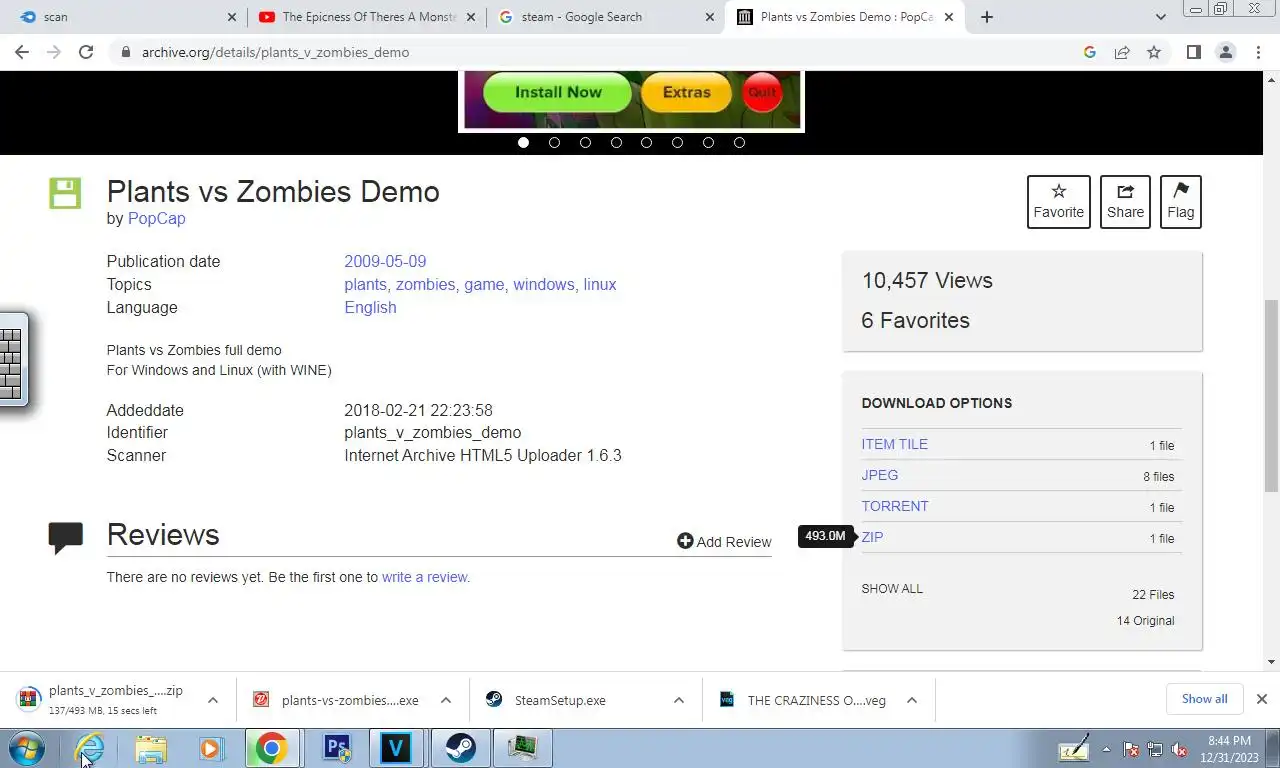Open the windows topic link
1280x768 pixels.
[544, 284]
